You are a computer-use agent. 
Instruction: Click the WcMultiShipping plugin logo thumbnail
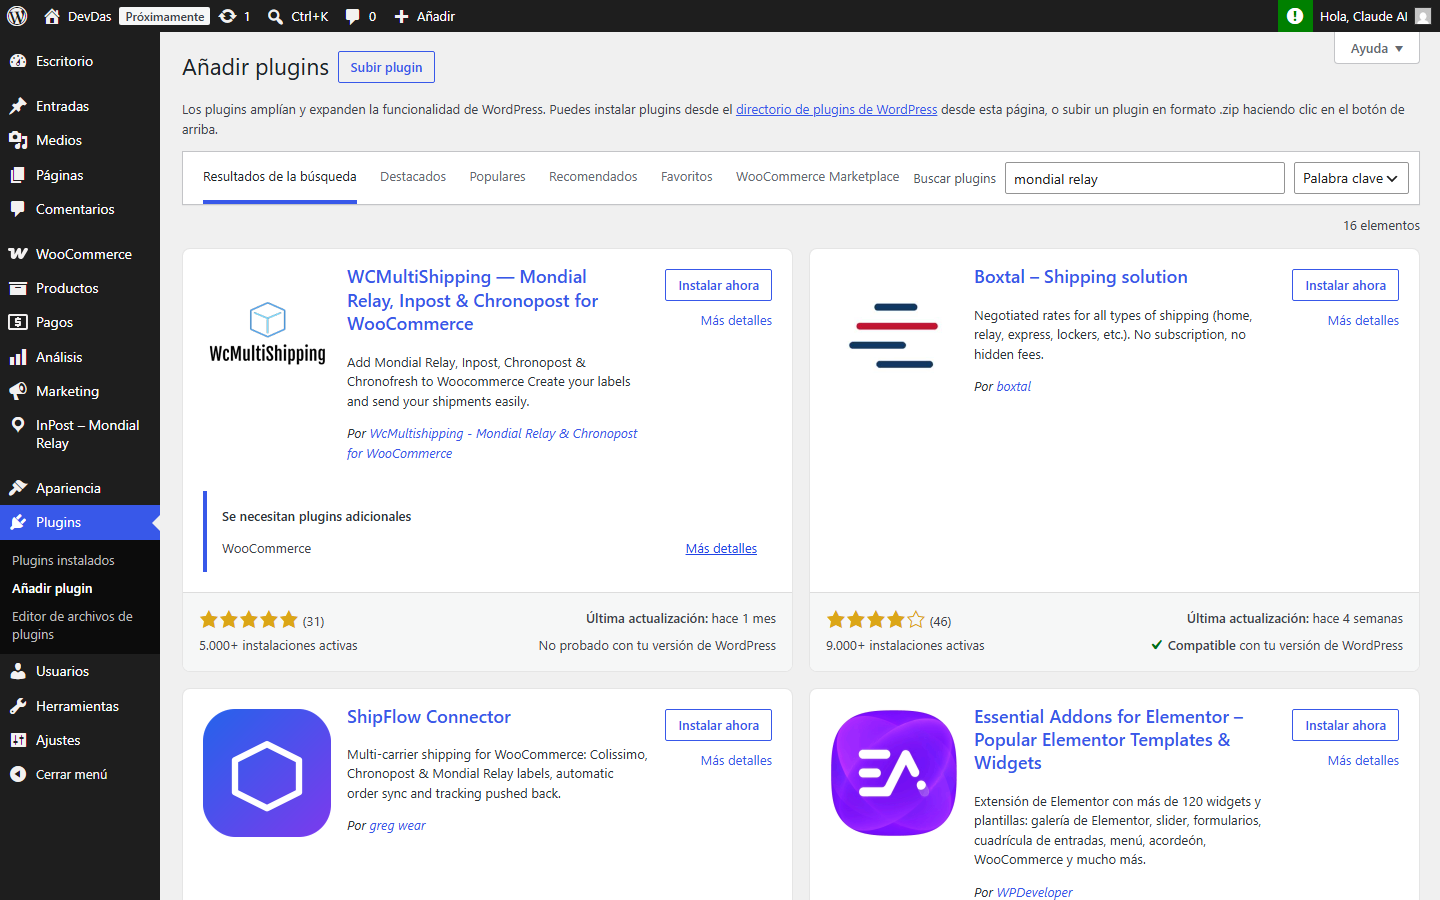[267, 333]
